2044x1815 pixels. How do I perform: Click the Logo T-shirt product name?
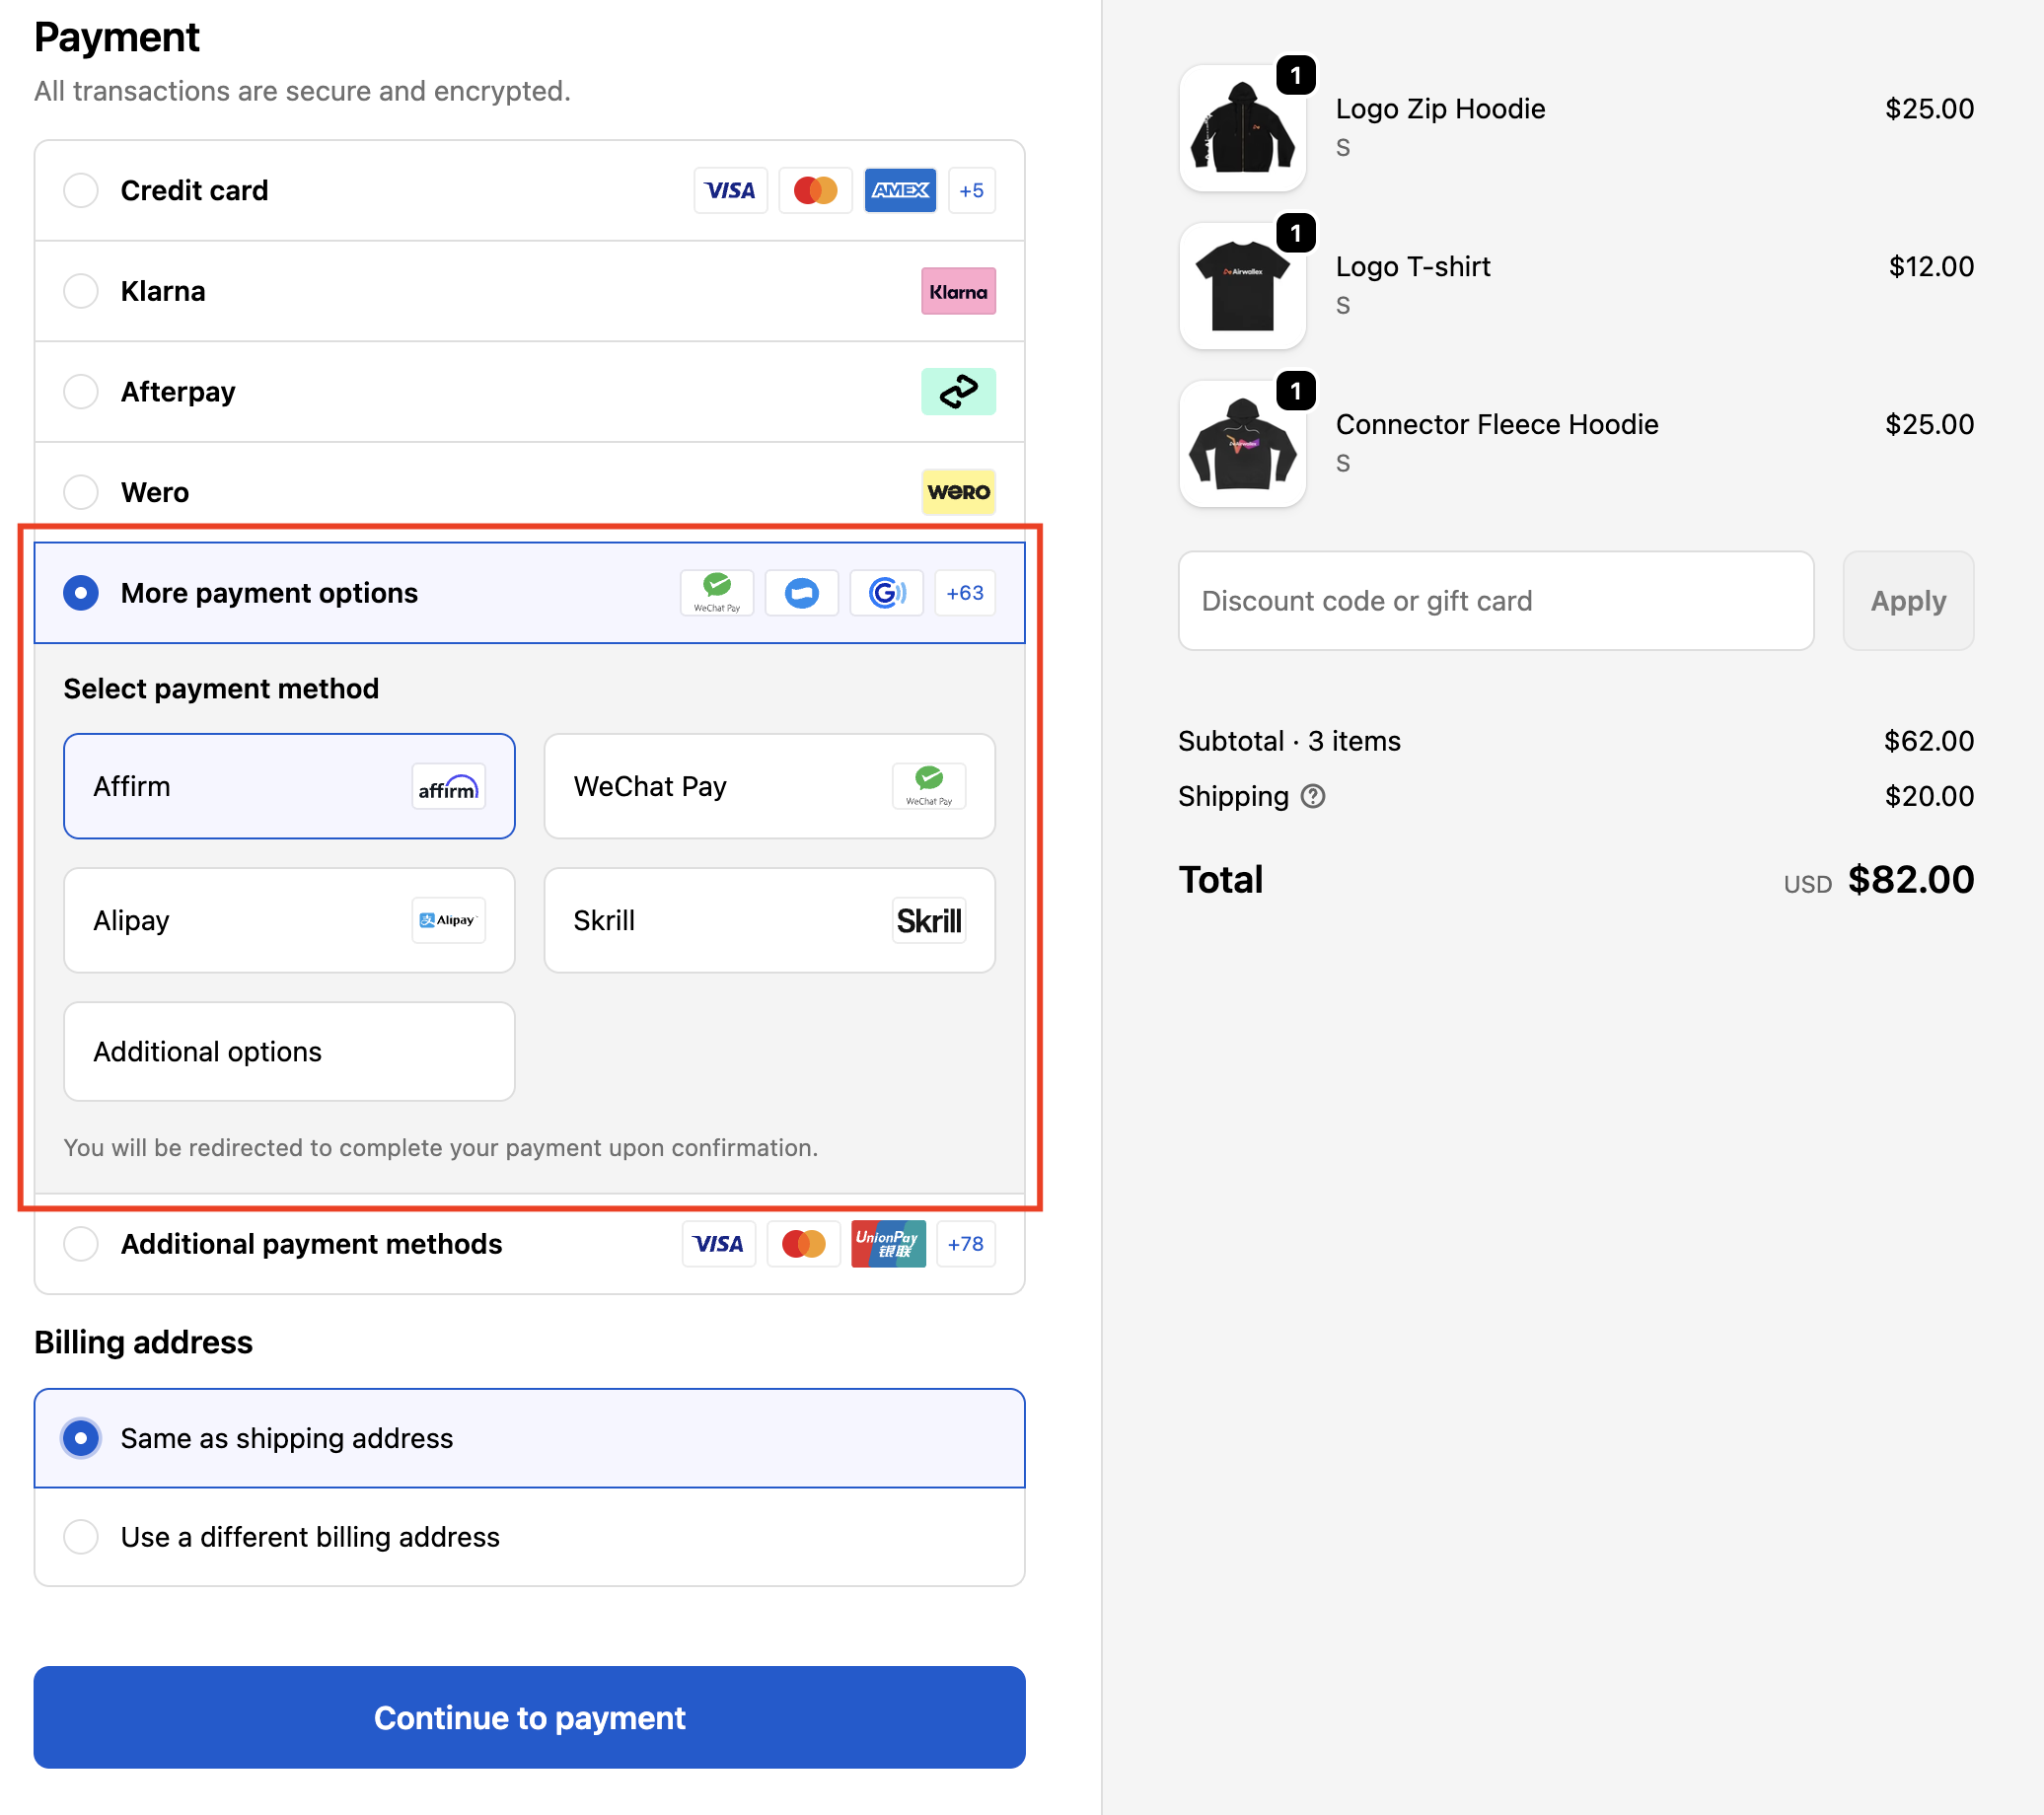(x=1413, y=267)
